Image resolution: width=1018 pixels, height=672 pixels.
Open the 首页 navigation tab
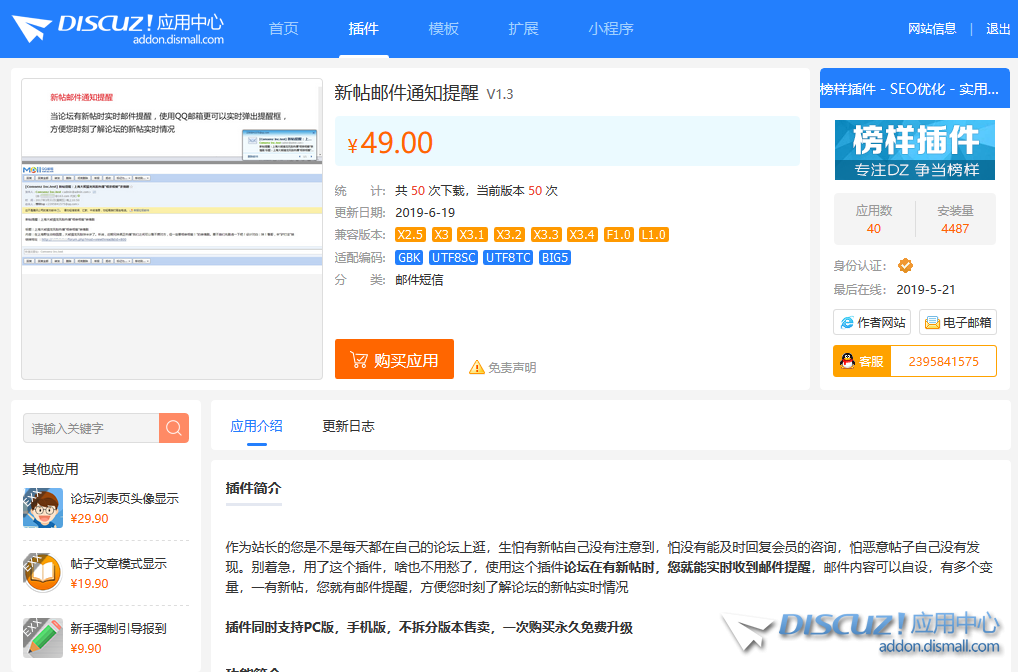284,29
